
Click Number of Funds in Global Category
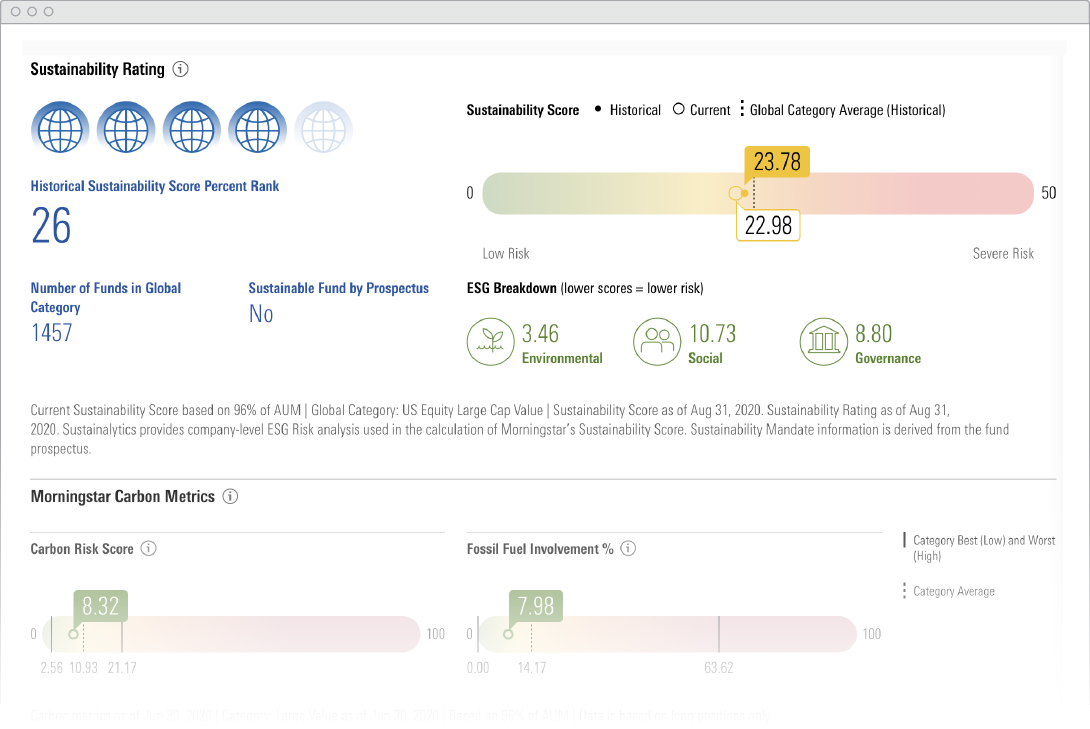coord(106,297)
